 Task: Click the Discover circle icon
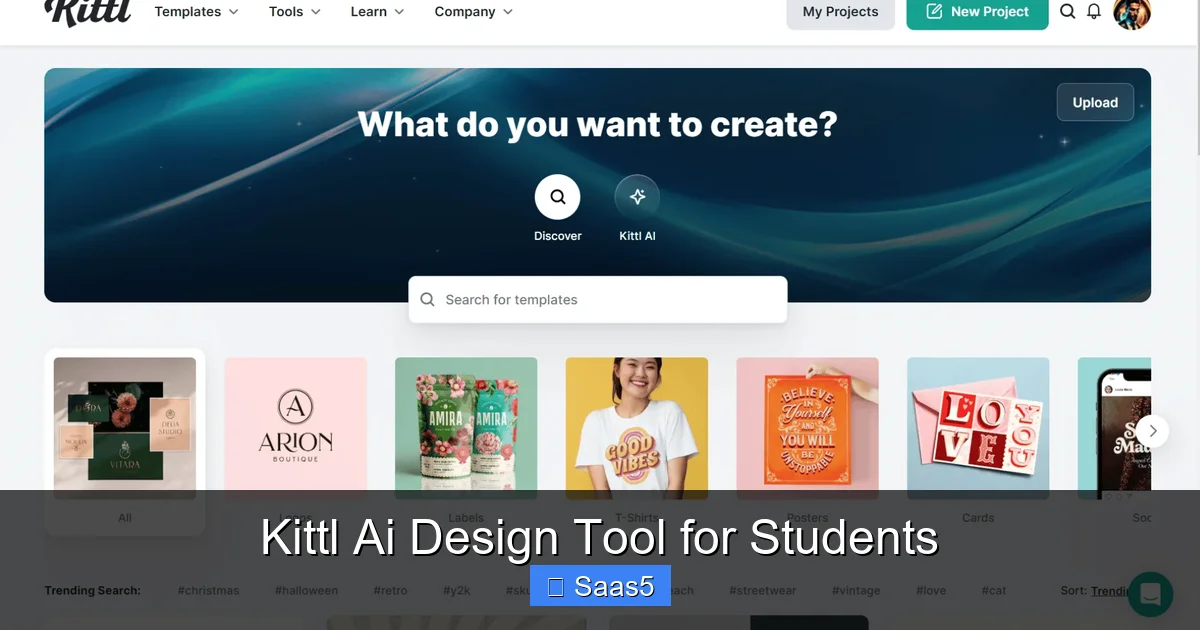[x=557, y=196]
